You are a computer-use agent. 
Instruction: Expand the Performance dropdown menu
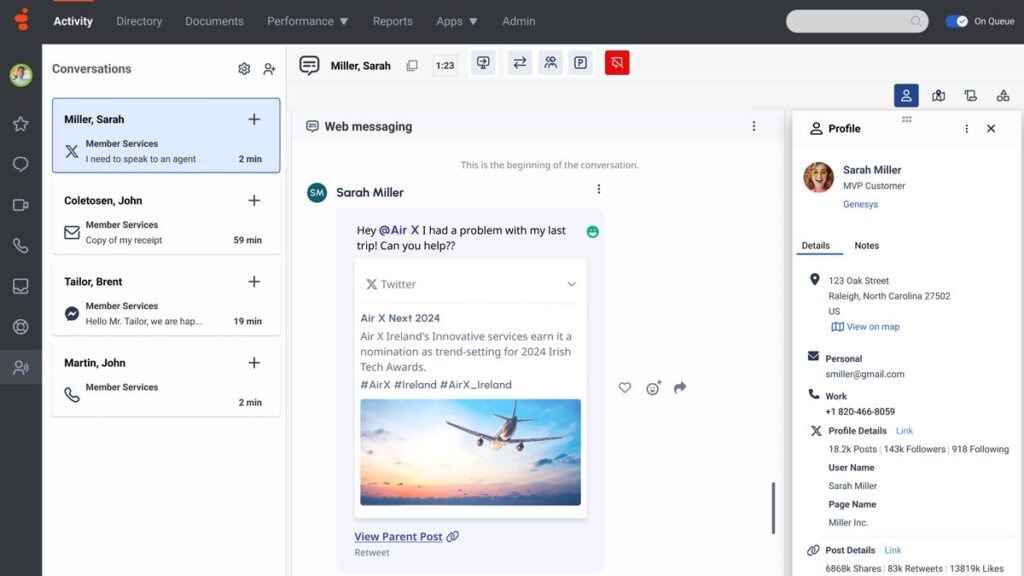[x=307, y=21]
